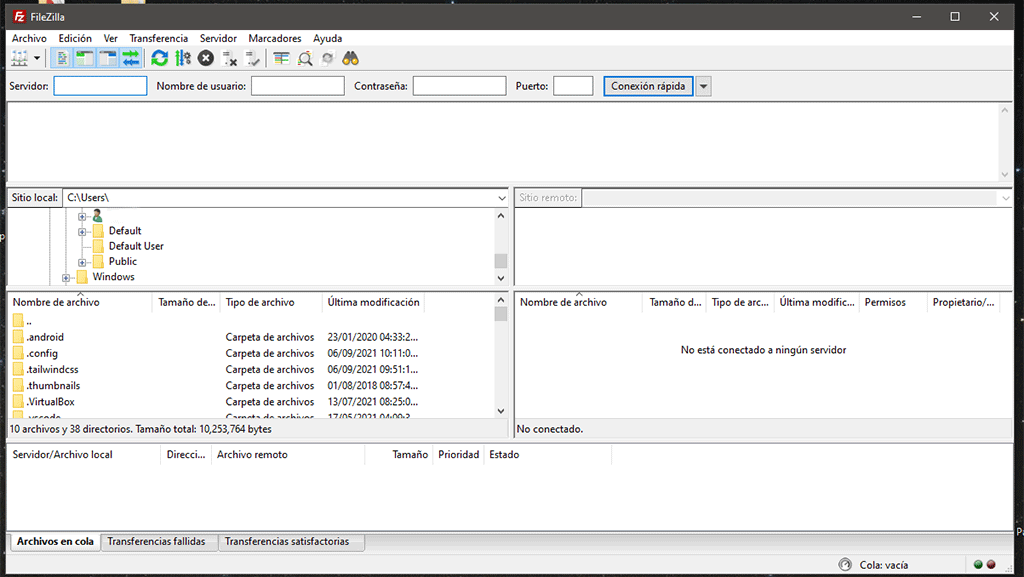
Task: Toggle transfer queue display
Action: pos(131,59)
